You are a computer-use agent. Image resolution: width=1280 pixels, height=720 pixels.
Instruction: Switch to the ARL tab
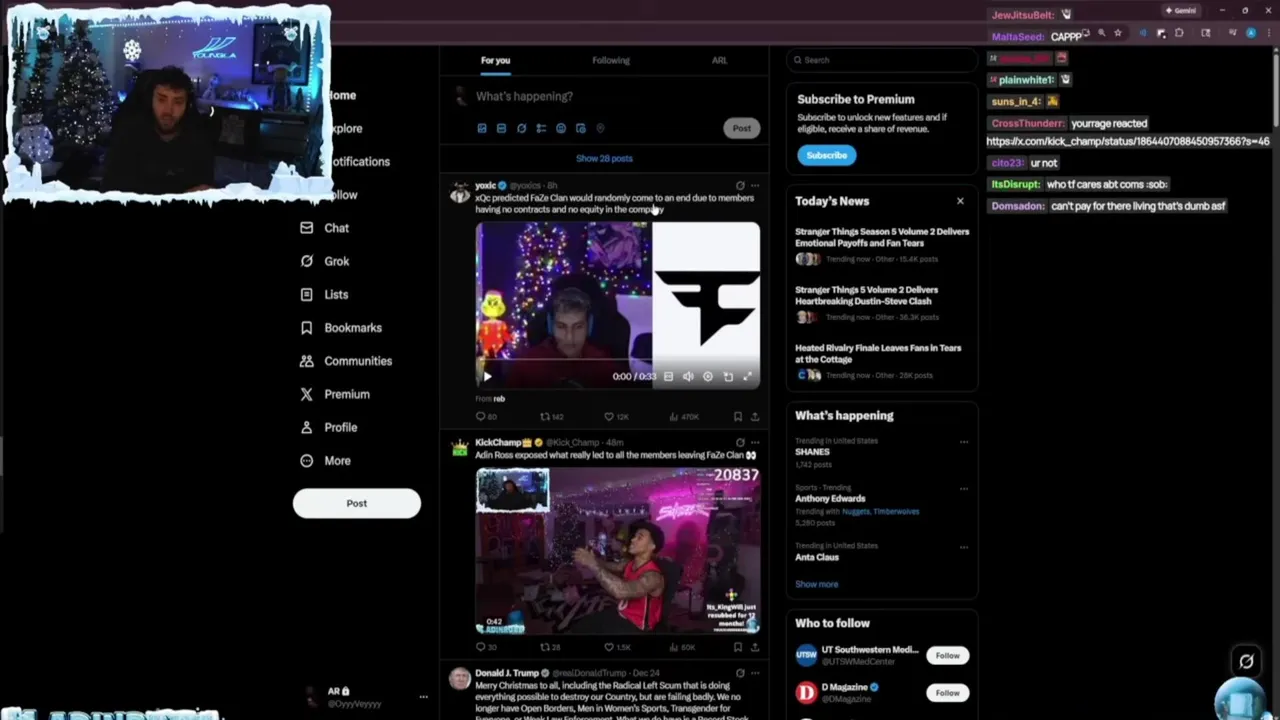pyautogui.click(x=719, y=60)
